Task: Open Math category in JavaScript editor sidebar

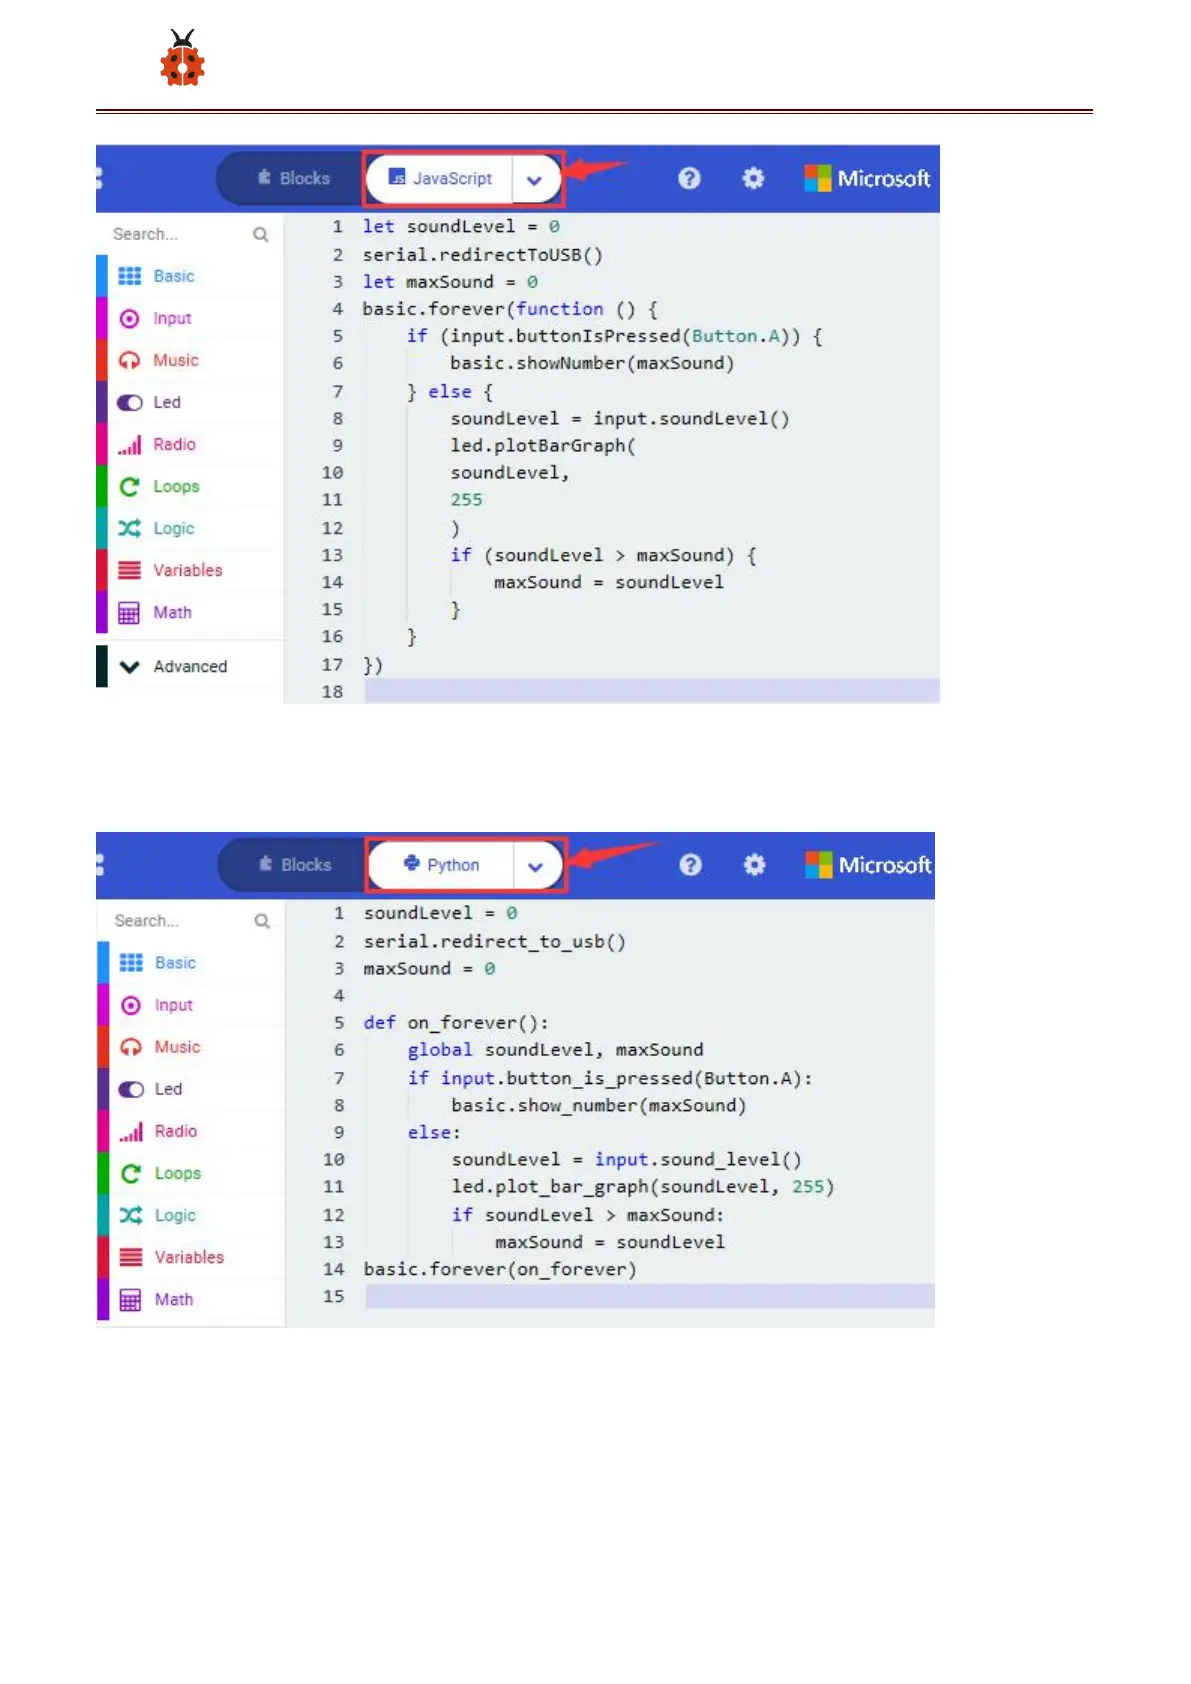Action: [x=190, y=612]
